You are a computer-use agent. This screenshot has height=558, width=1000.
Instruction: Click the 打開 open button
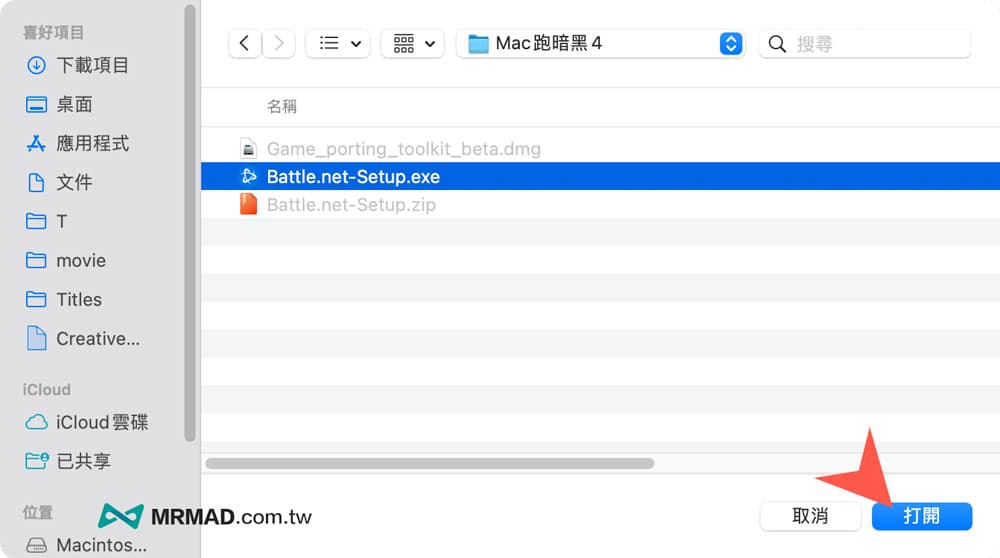(922, 516)
